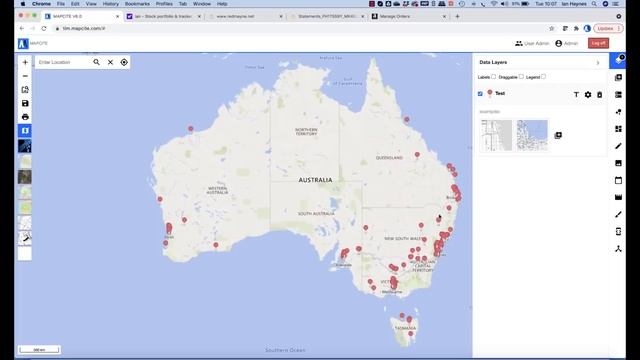Open the mobile device icon in right sidebar
The height and width of the screenshot is (360, 640).
(618, 231)
